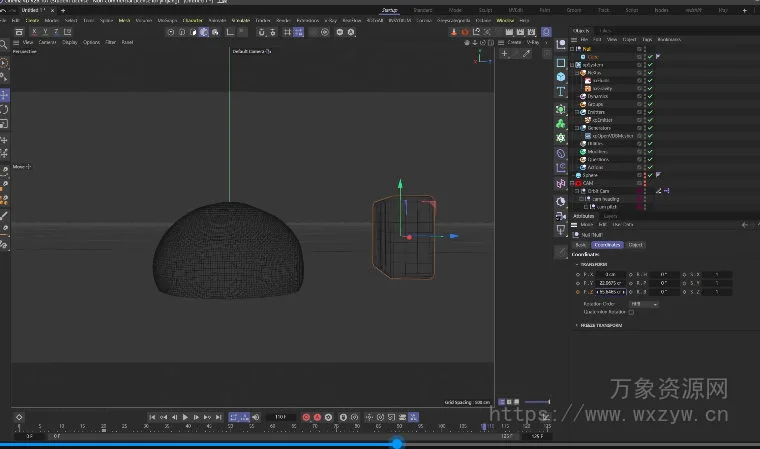Open the Layers panel tab
Image resolution: width=760 pixels, height=449 pixels.
pos(610,216)
